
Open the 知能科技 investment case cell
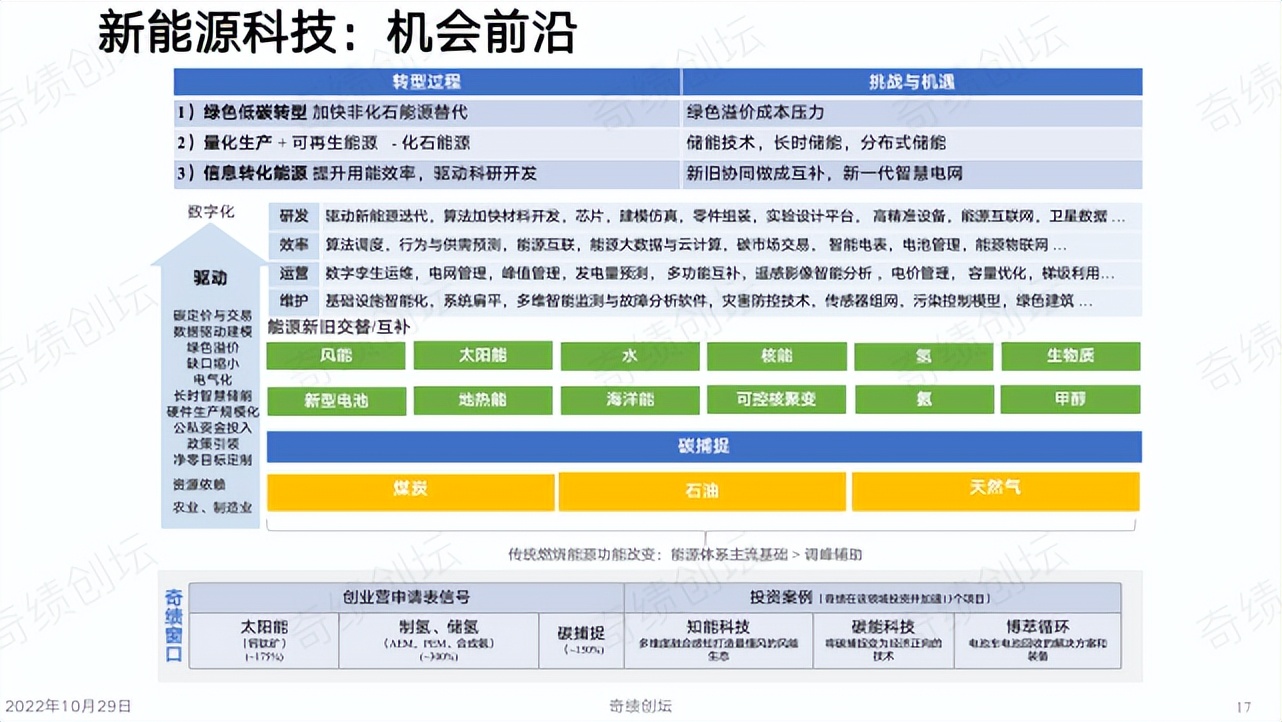(719, 639)
